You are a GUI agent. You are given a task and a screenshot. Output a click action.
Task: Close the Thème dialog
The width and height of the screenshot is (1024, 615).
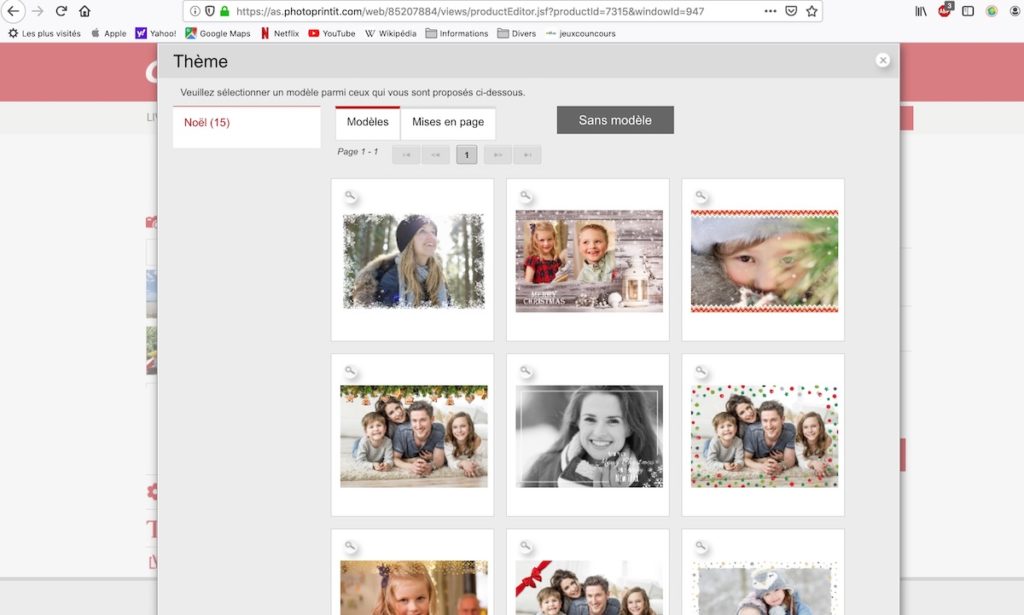point(883,60)
